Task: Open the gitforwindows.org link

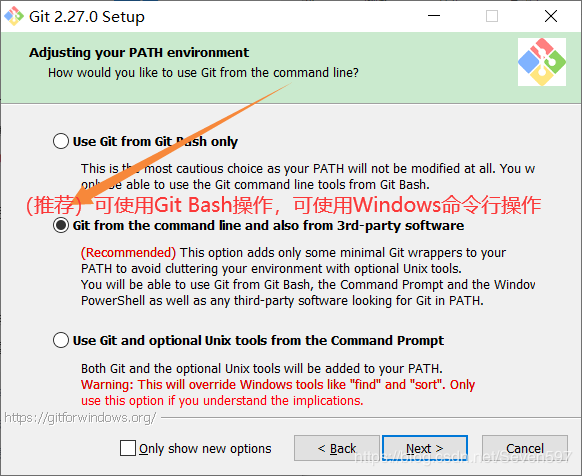Action: click(x=80, y=418)
